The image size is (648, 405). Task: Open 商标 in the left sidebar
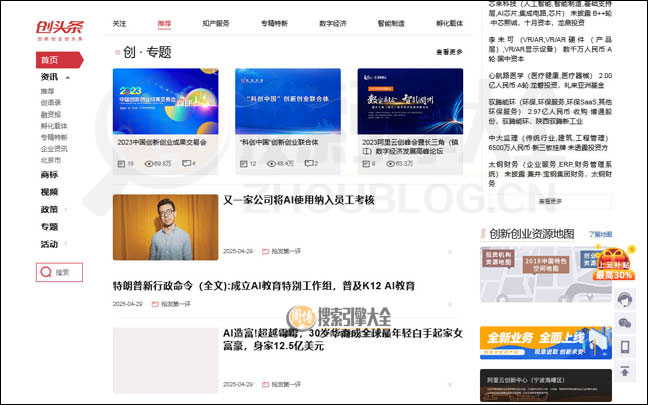(x=49, y=175)
